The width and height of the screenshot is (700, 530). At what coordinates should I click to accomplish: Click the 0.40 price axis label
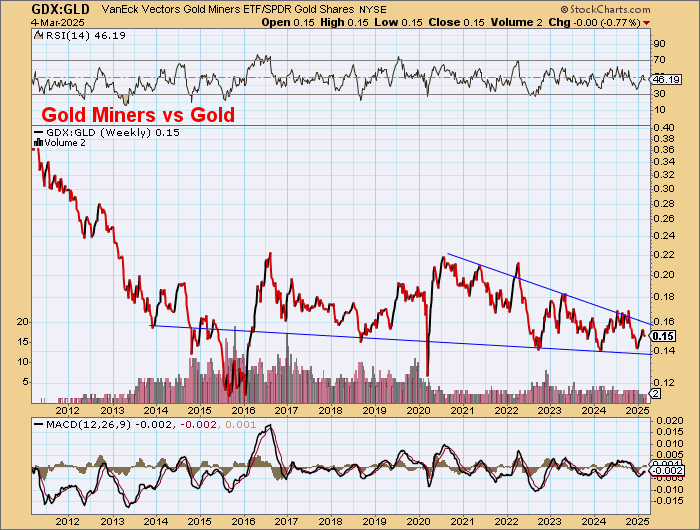[663, 128]
